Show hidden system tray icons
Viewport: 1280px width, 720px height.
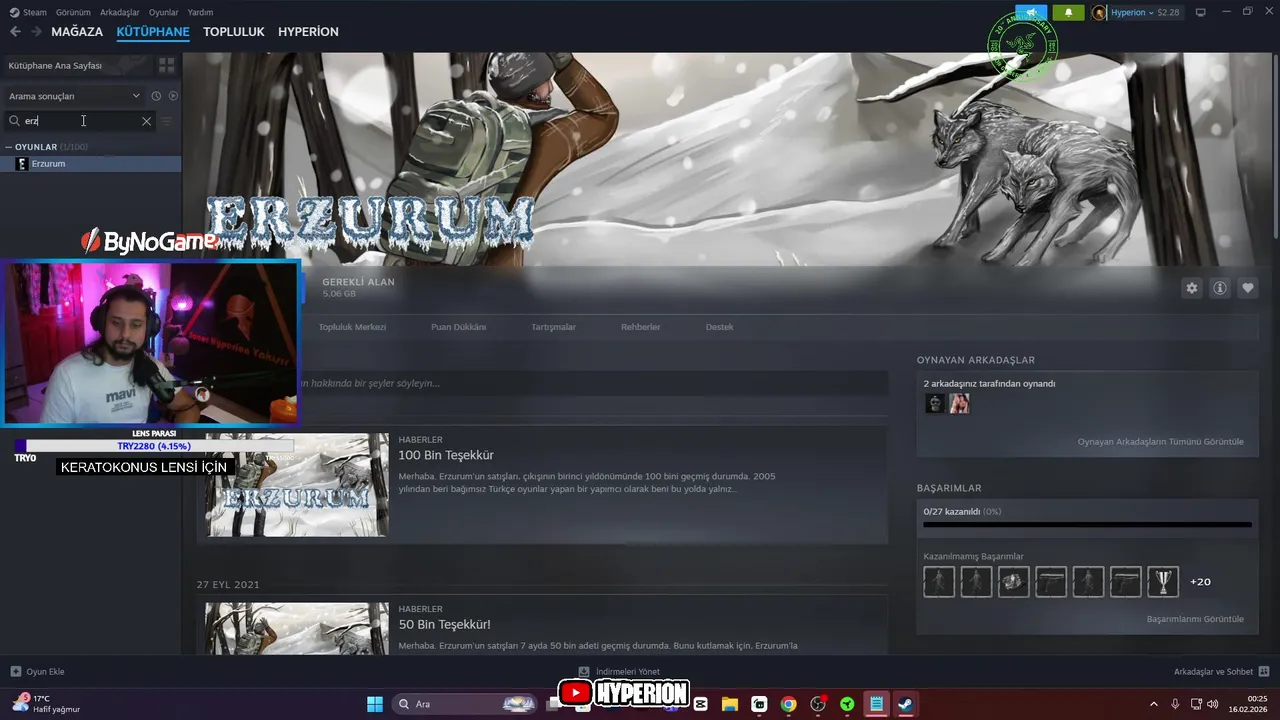[x=1153, y=704]
